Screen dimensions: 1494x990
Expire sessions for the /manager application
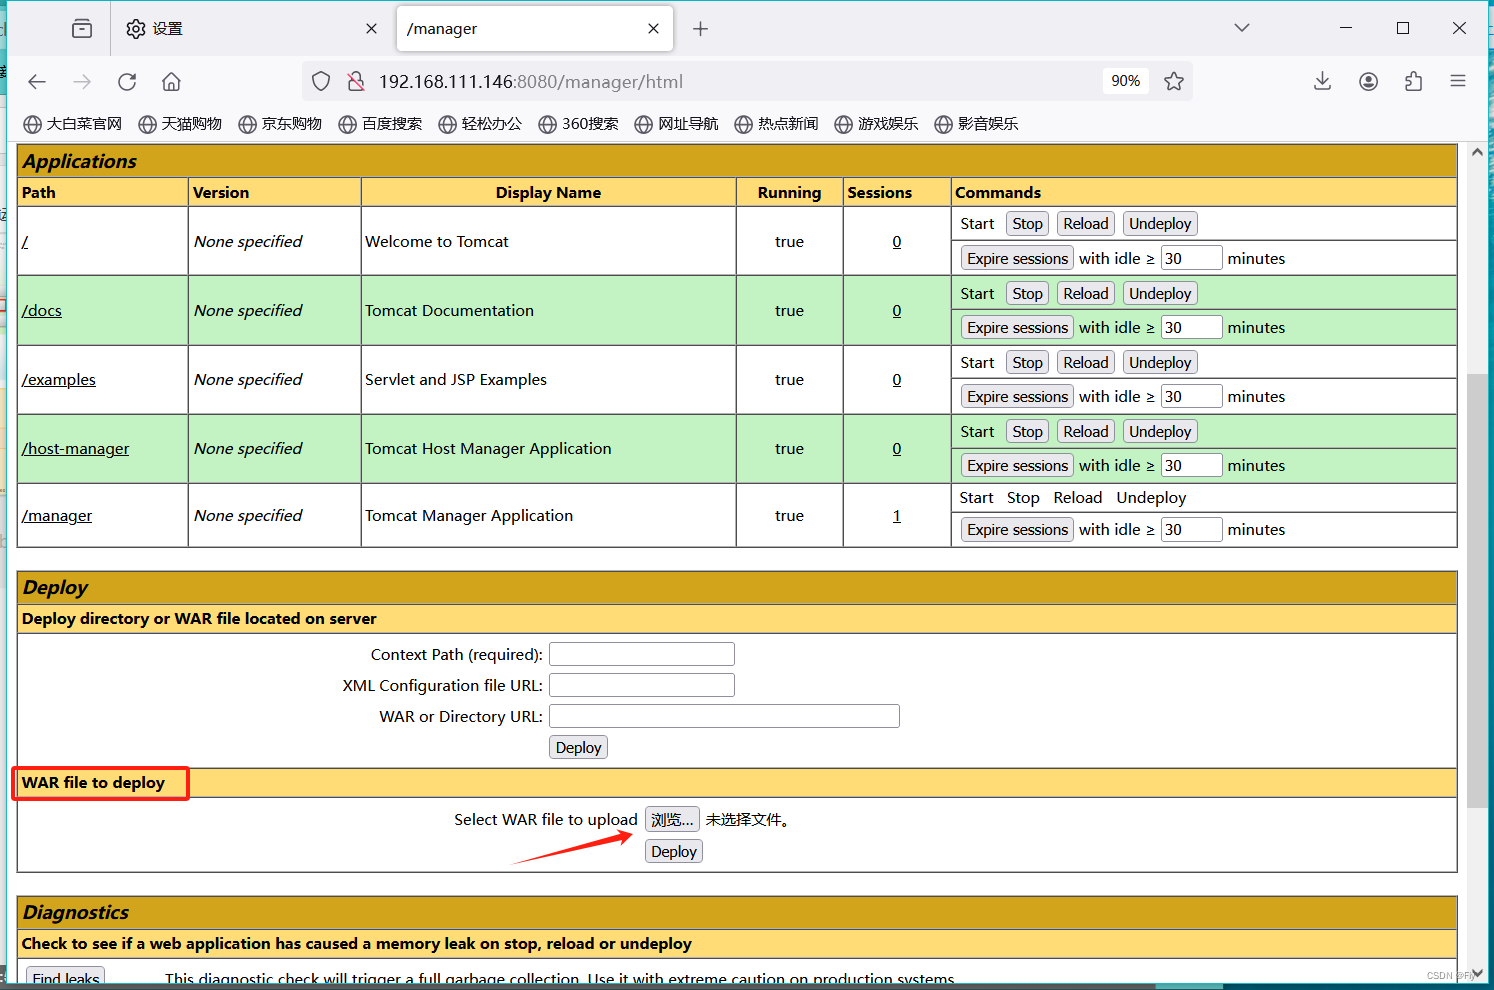point(1017,530)
